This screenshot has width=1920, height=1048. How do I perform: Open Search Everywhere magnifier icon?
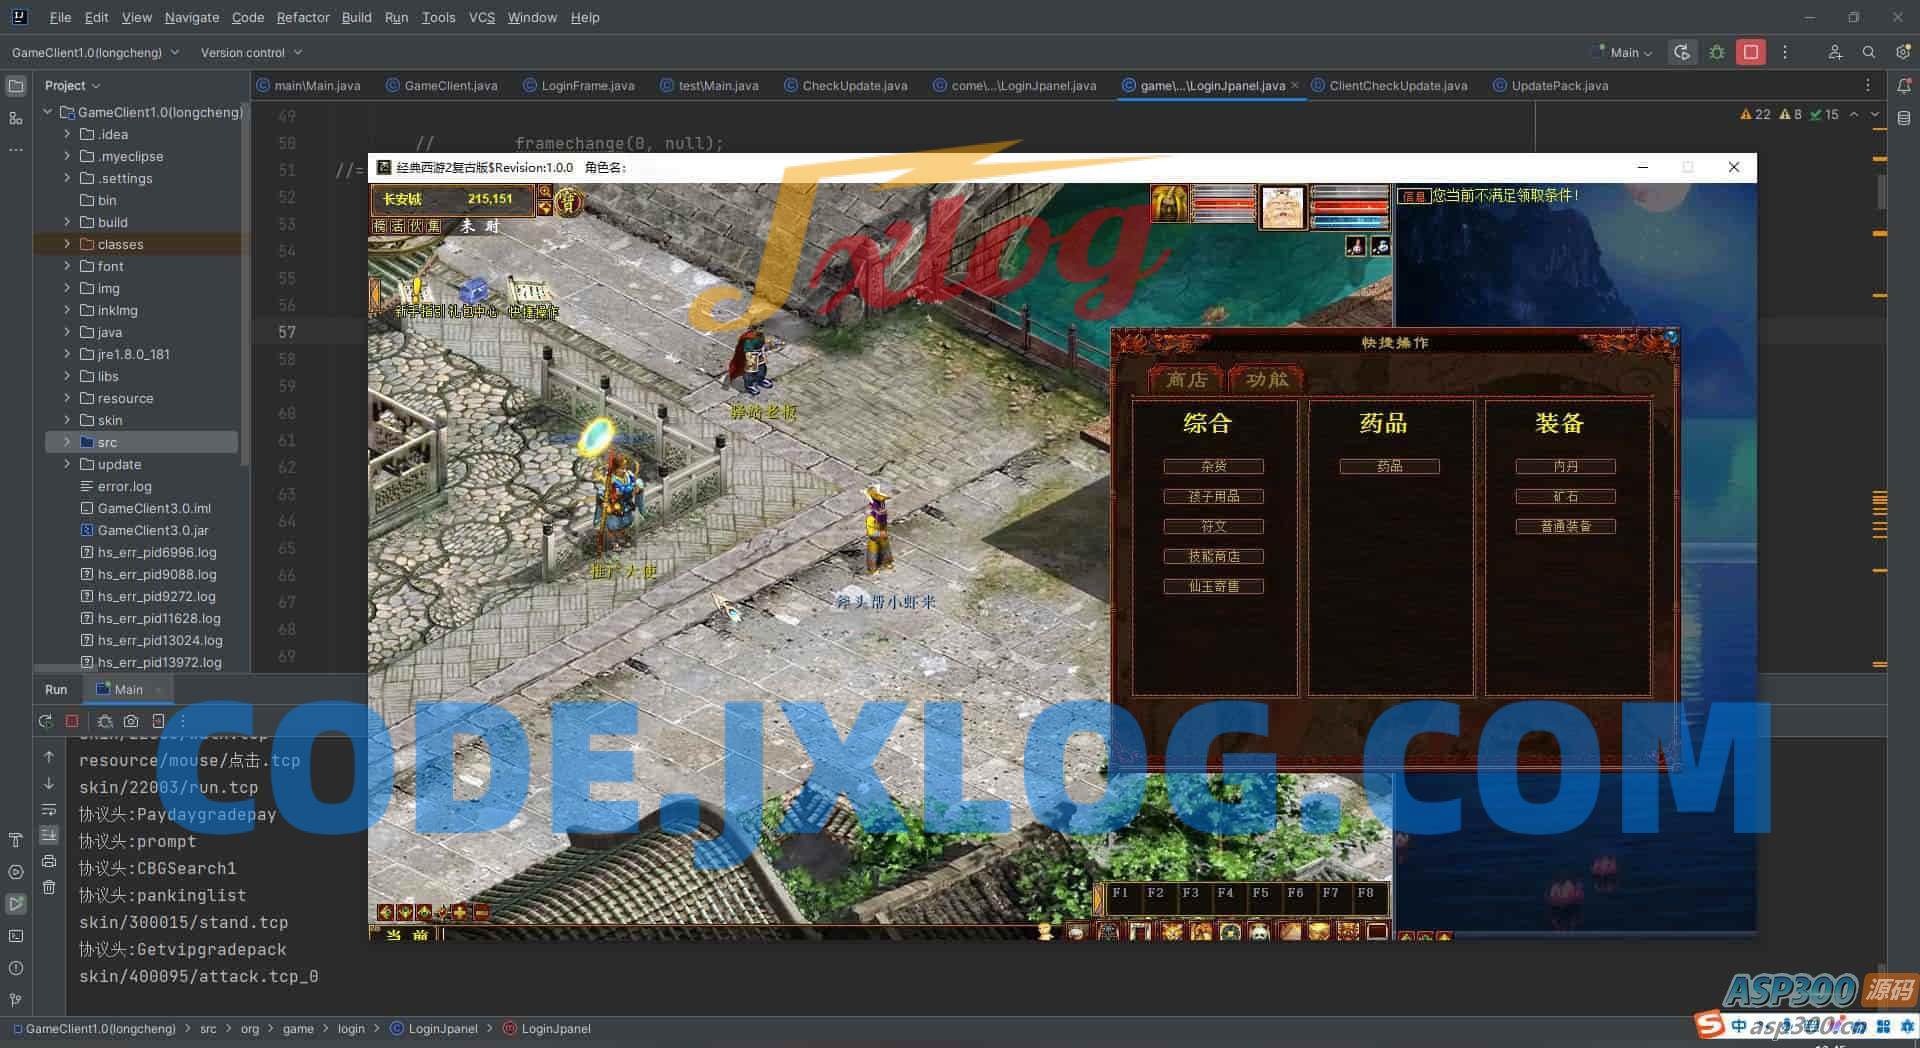pyautogui.click(x=1868, y=52)
